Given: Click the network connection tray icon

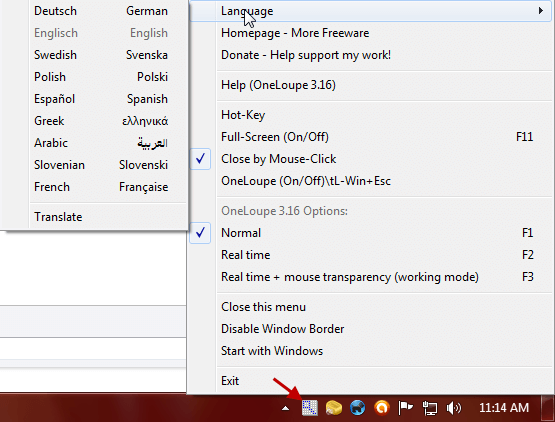Looking at the screenshot, I should point(430,408).
